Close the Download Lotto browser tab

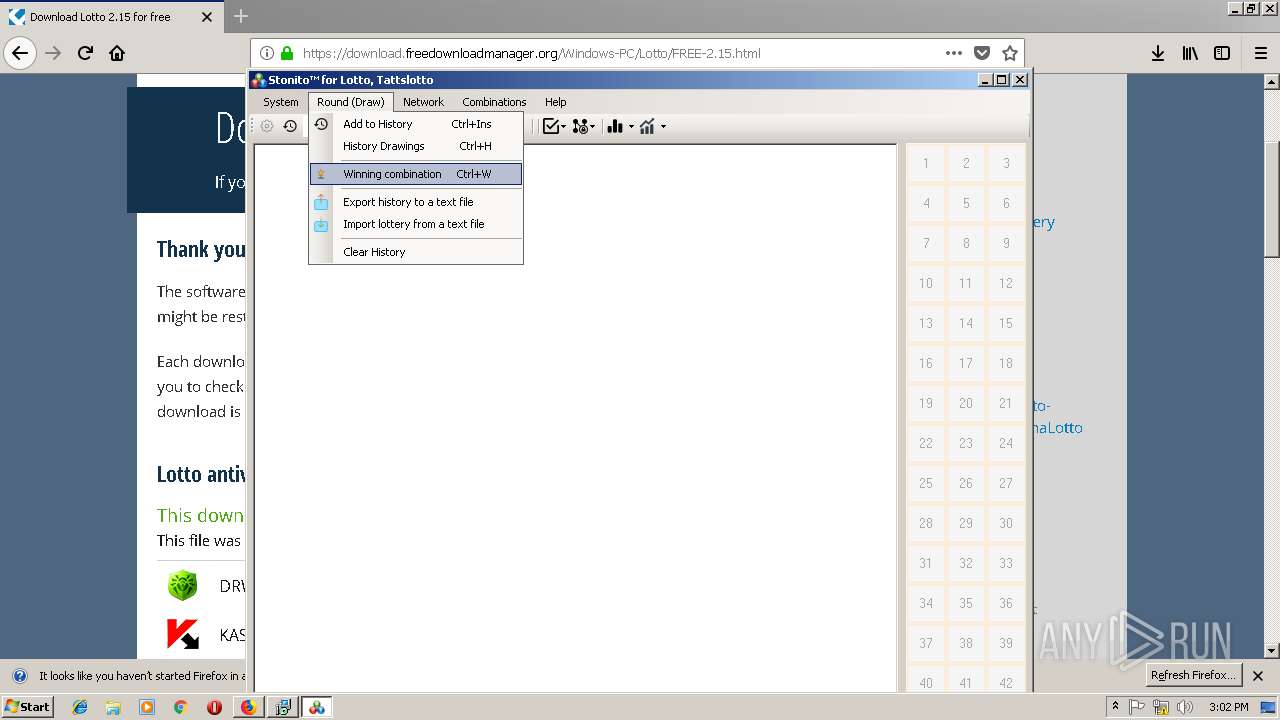(x=207, y=17)
